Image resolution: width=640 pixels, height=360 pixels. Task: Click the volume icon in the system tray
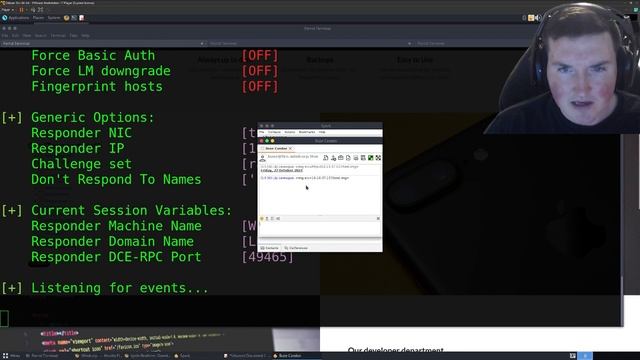tap(538, 18)
